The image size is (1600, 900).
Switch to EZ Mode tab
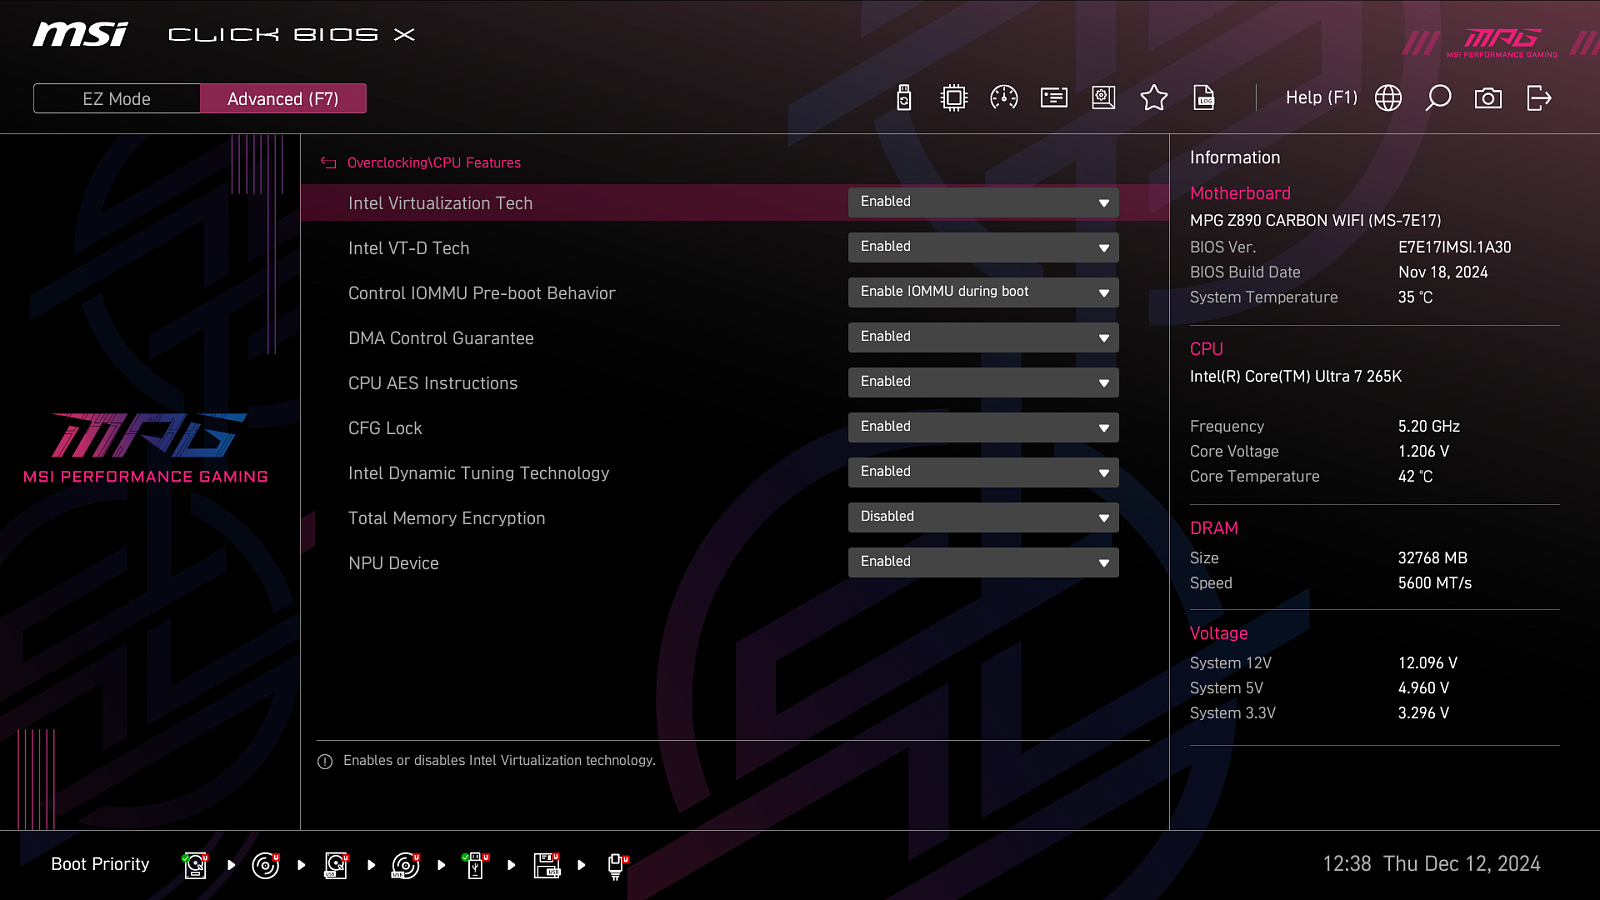pyautogui.click(x=117, y=99)
